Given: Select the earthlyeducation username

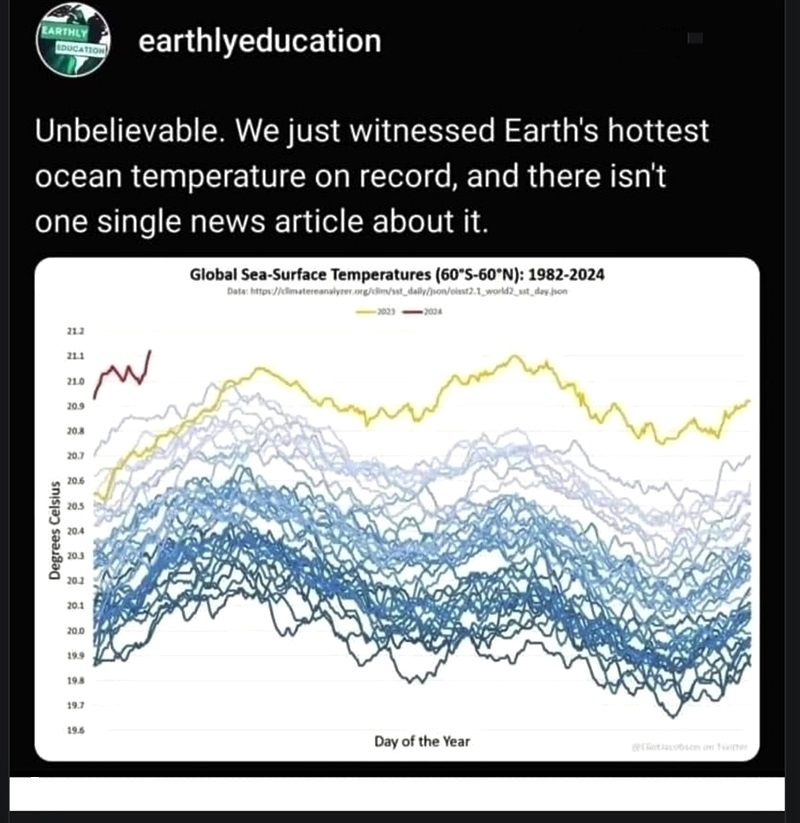Looking at the screenshot, I should pos(256,42).
